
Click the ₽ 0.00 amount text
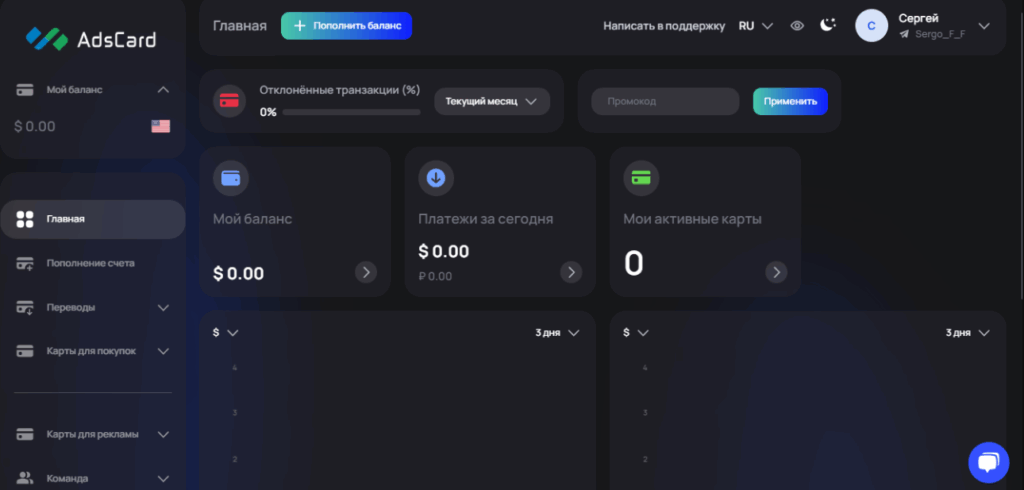coord(435,276)
